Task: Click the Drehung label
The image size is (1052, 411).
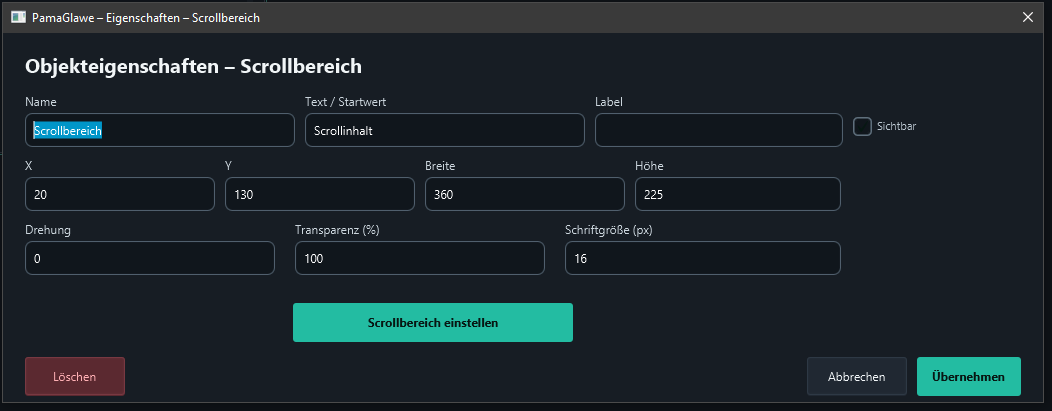Action: coord(48,229)
